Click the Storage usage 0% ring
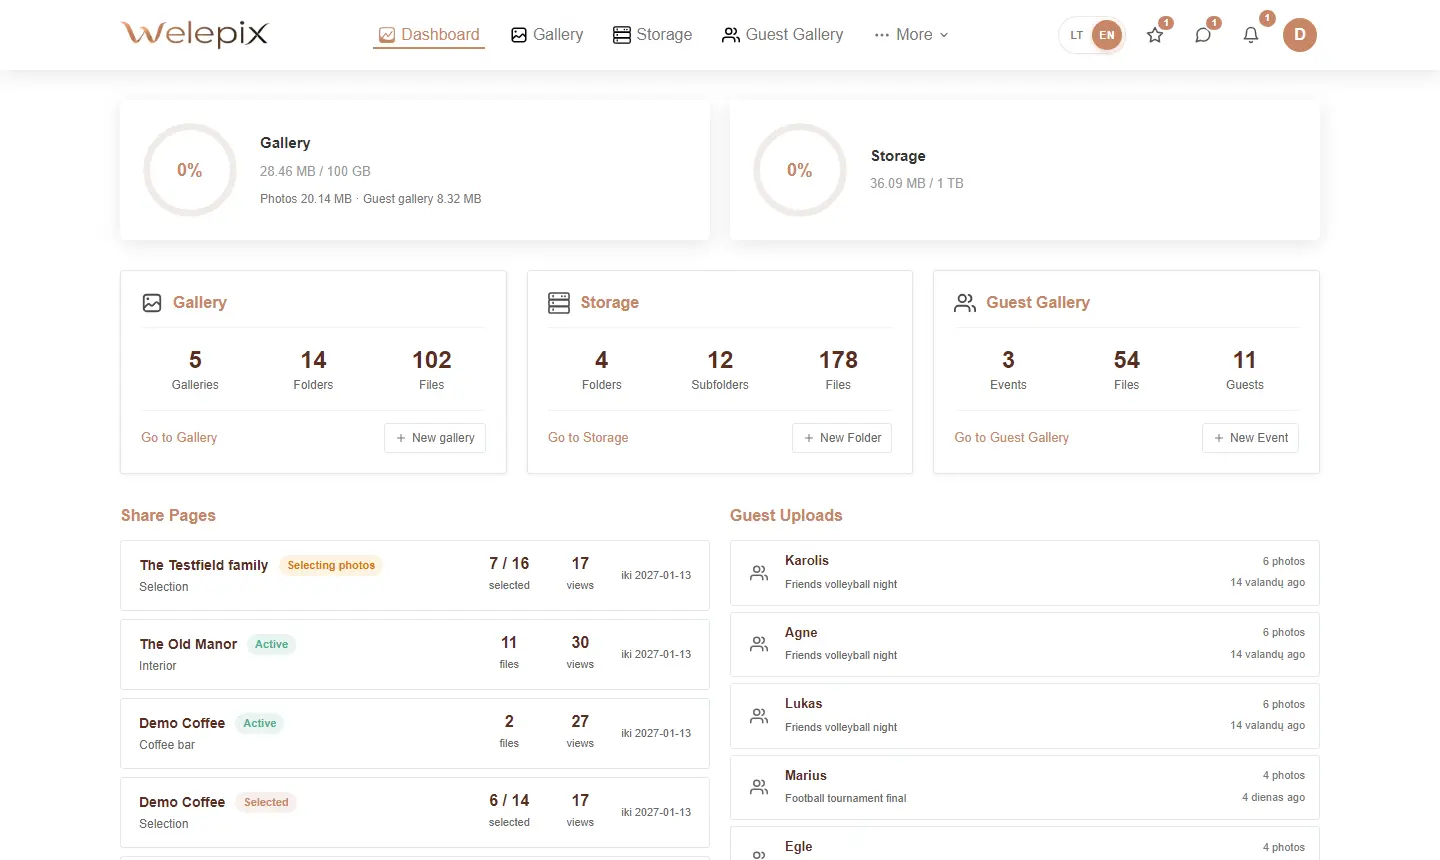The image size is (1440, 860). point(800,170)
